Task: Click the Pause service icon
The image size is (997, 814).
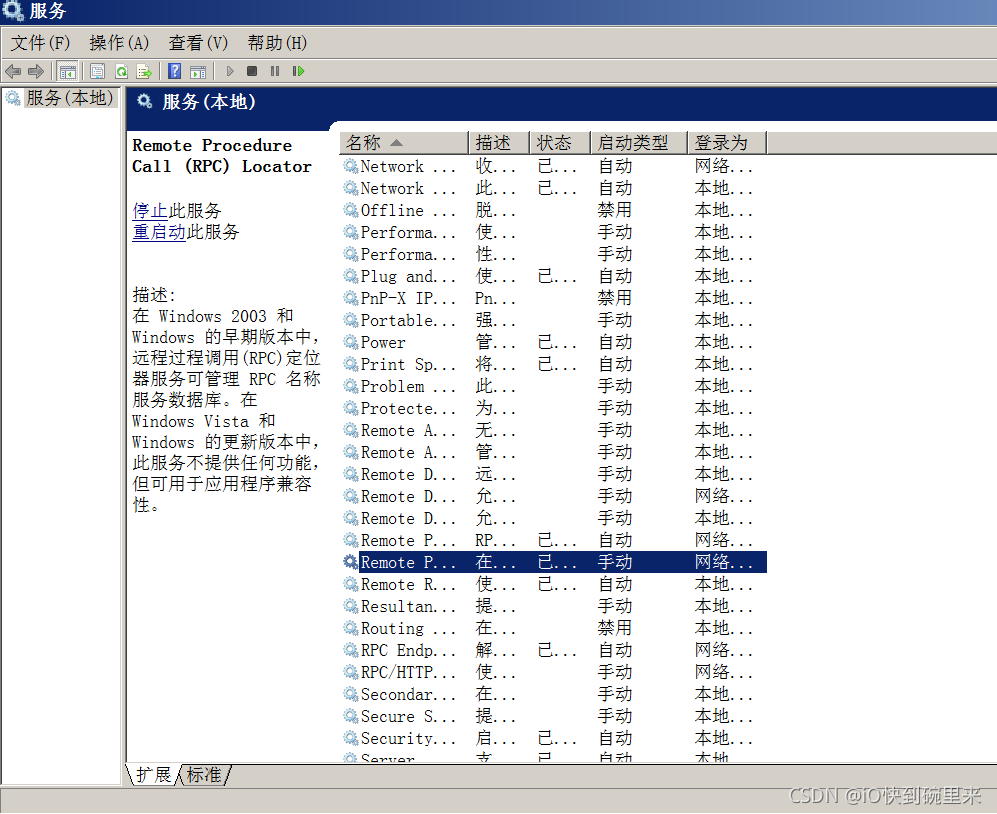Action: pos(275,71)
